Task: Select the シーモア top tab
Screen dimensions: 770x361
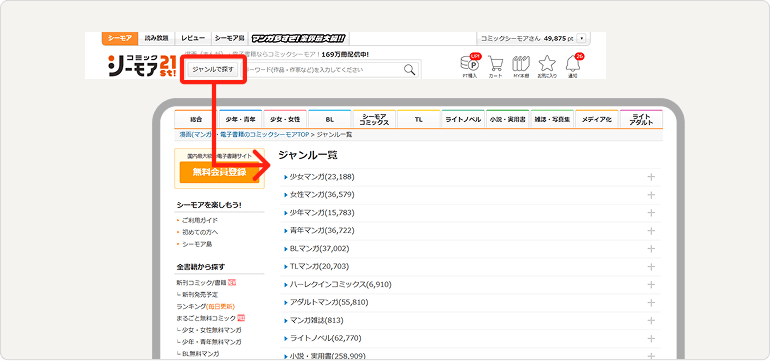Action: point(120,38)
